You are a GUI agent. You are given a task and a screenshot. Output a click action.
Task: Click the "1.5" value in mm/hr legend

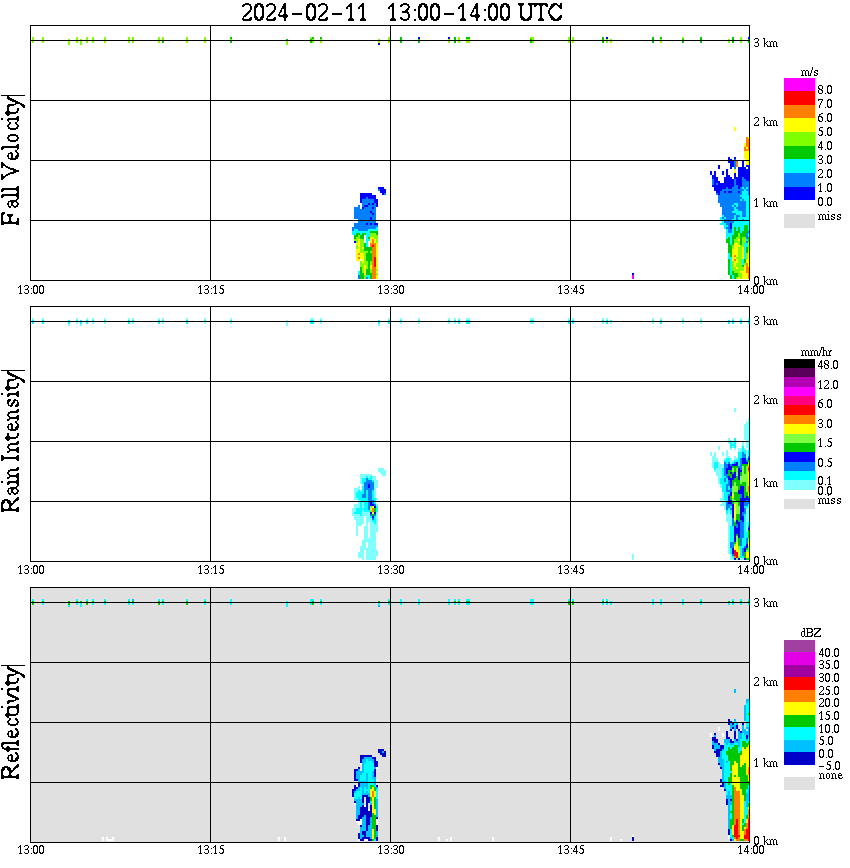point(825,443)
